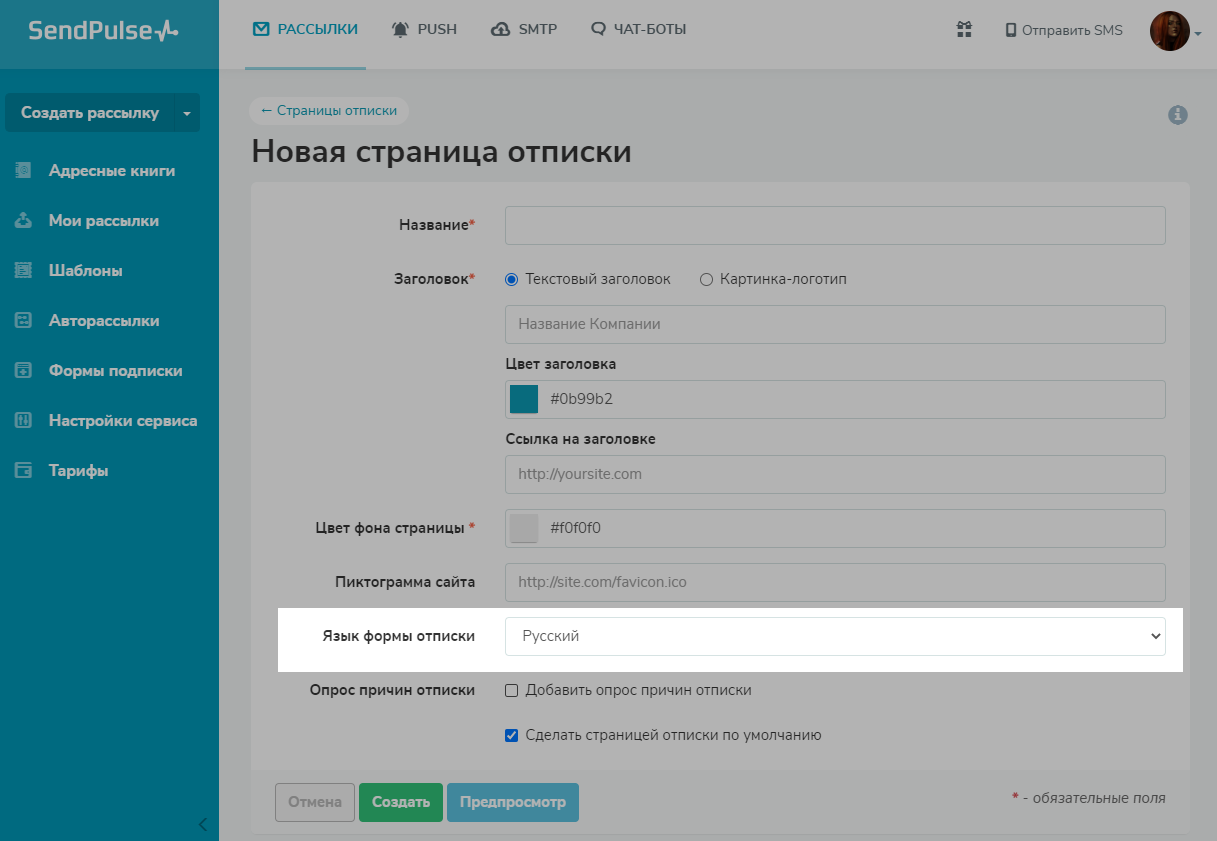Expand the Создать рассылку dropdown arrow
The width and height of the screenshot is (1217, 841).
[187, 113]
